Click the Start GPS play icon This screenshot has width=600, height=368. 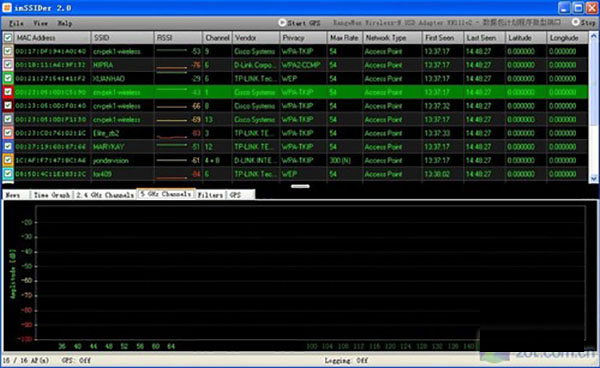click(x=282, y=23)
